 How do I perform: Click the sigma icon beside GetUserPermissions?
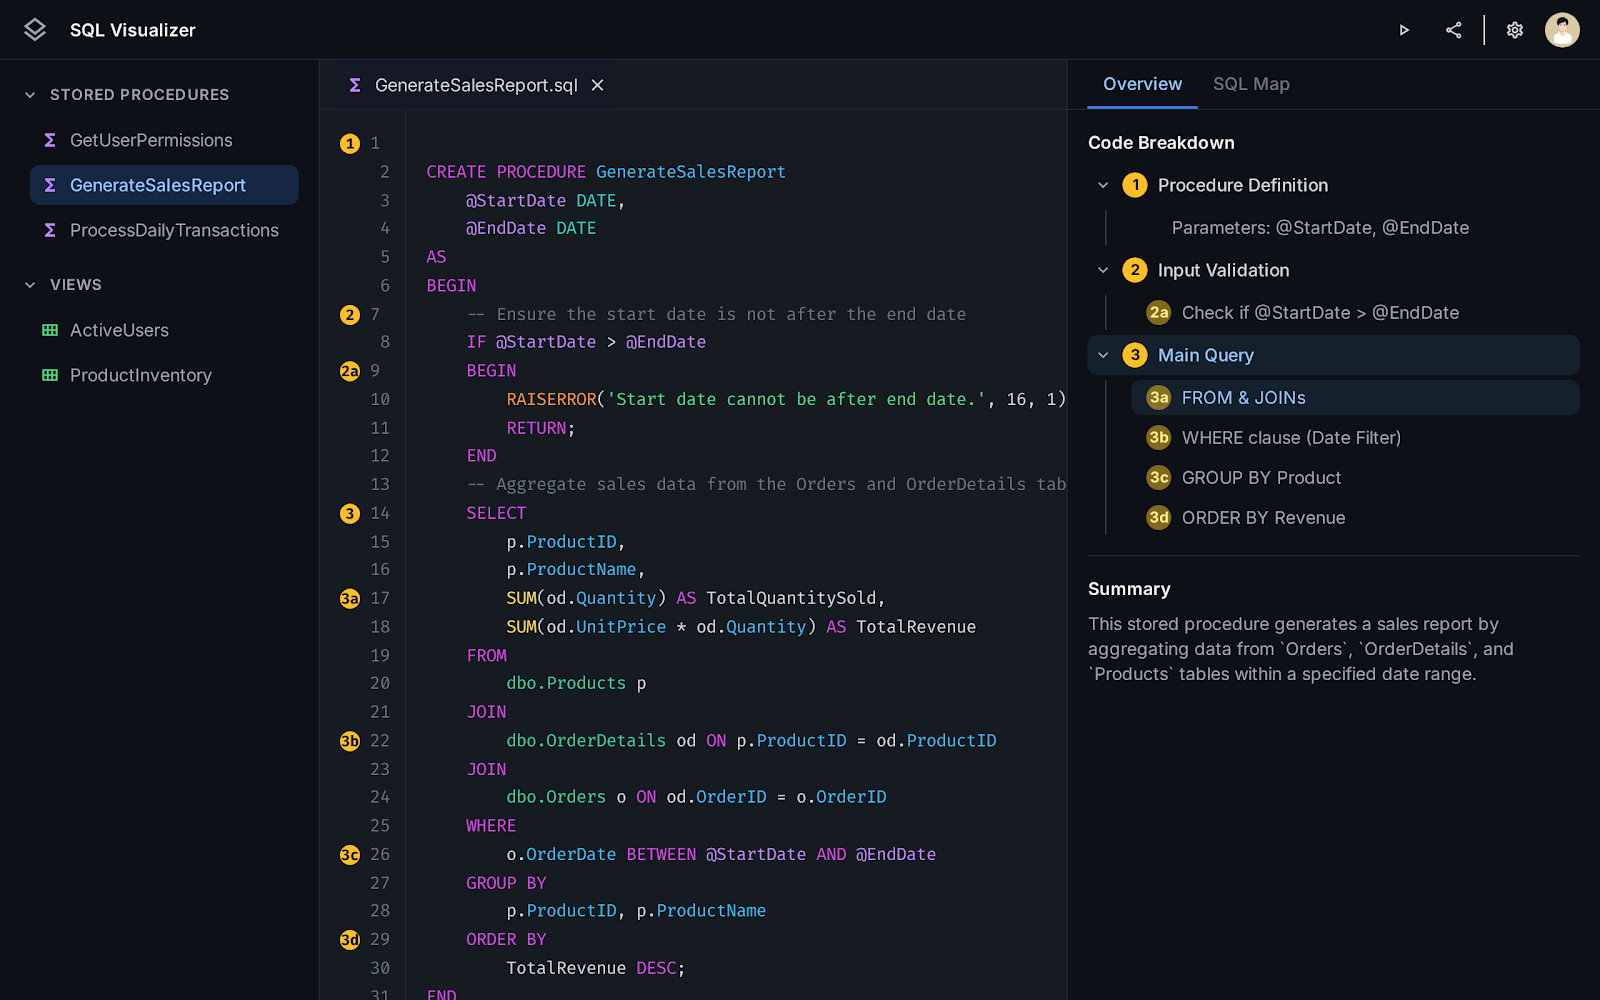tap(49, 140)
